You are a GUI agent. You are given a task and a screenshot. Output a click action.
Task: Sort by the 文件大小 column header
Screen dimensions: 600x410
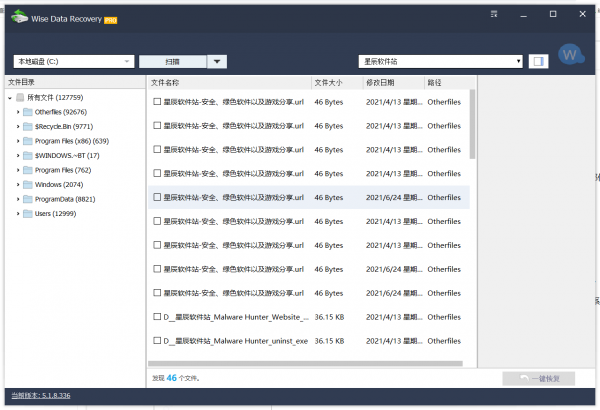point(337,83)
